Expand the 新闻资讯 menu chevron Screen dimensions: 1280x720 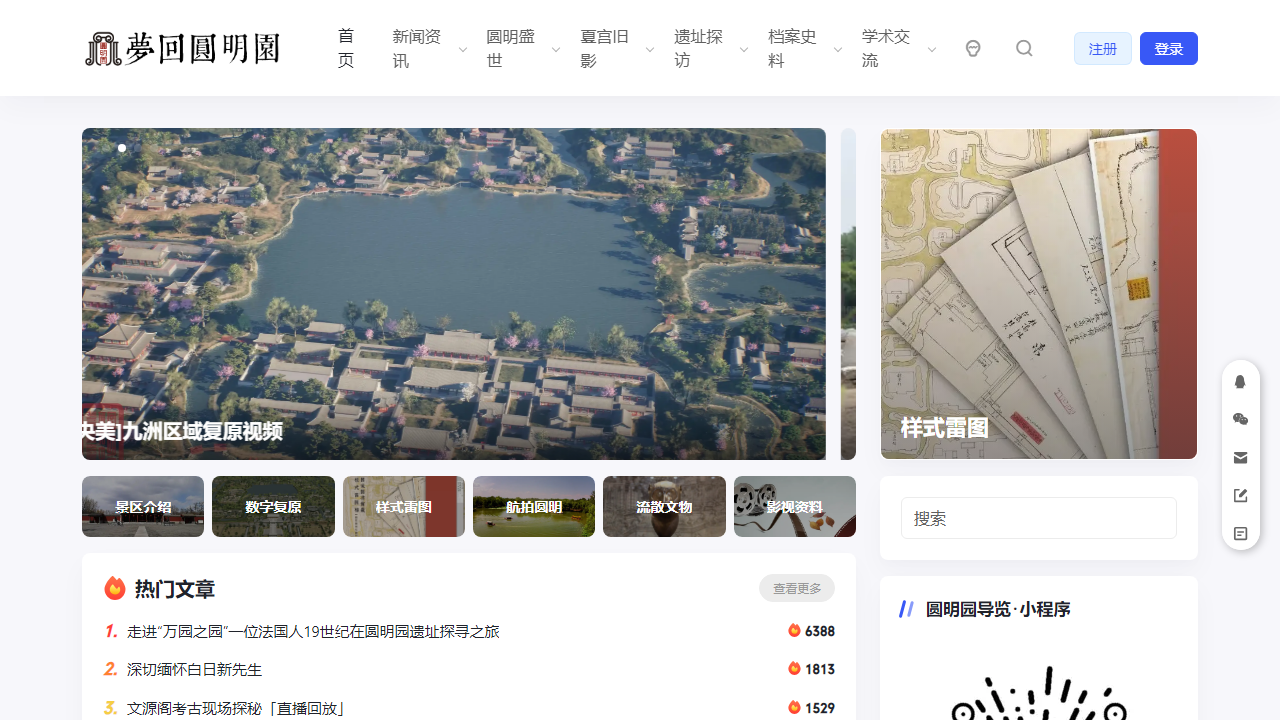(462, 49)
